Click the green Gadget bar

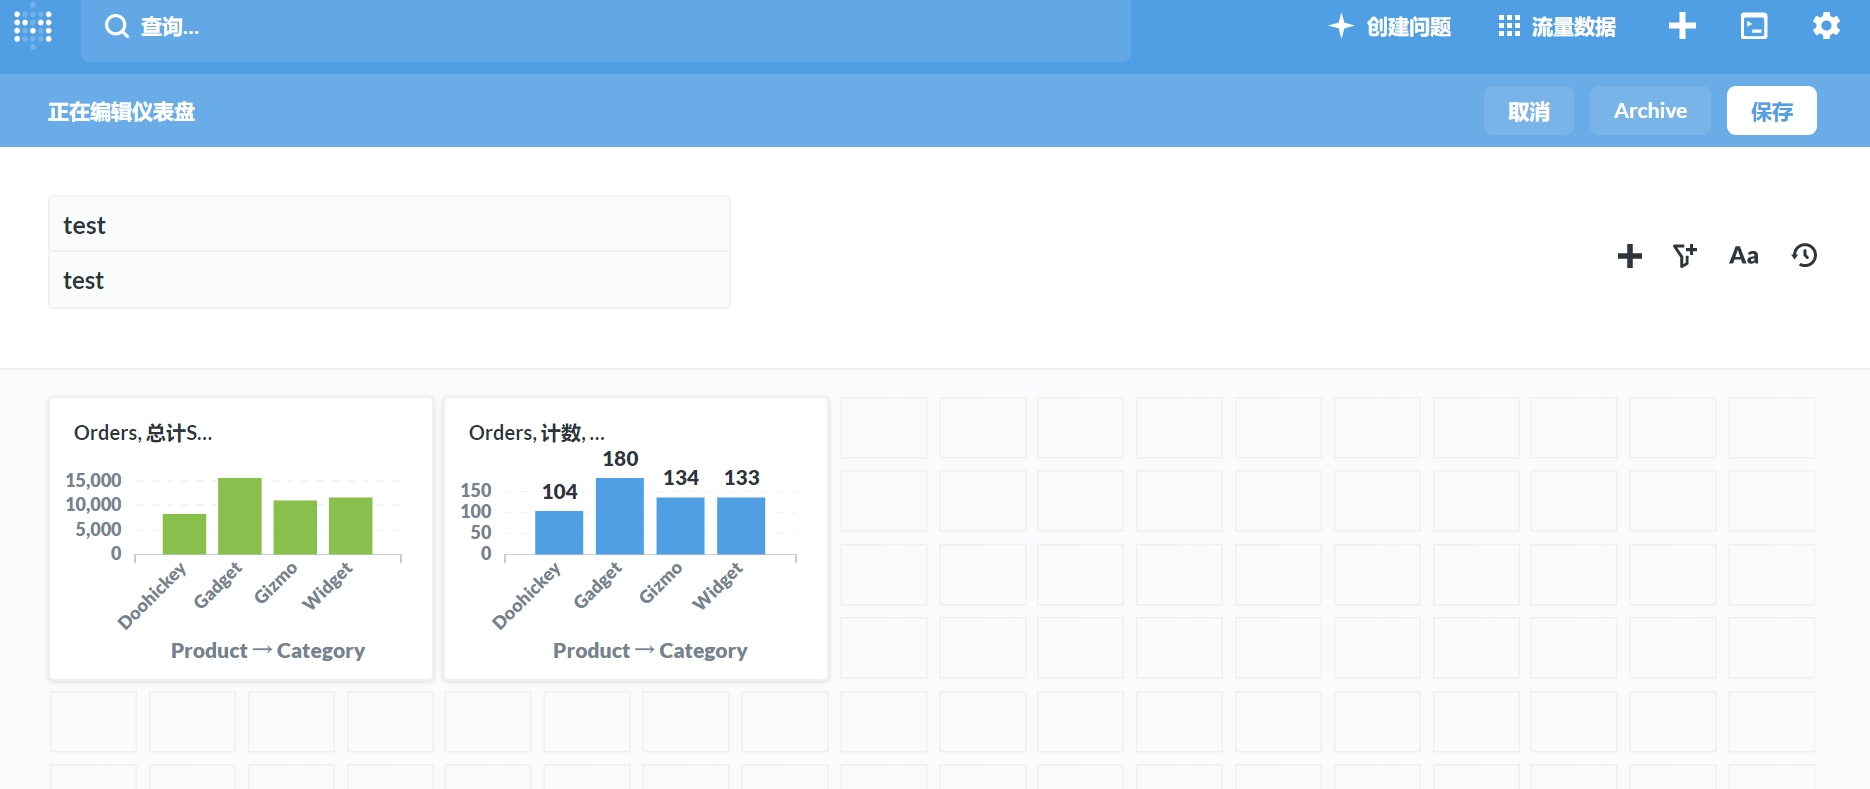tap(240, 516)
